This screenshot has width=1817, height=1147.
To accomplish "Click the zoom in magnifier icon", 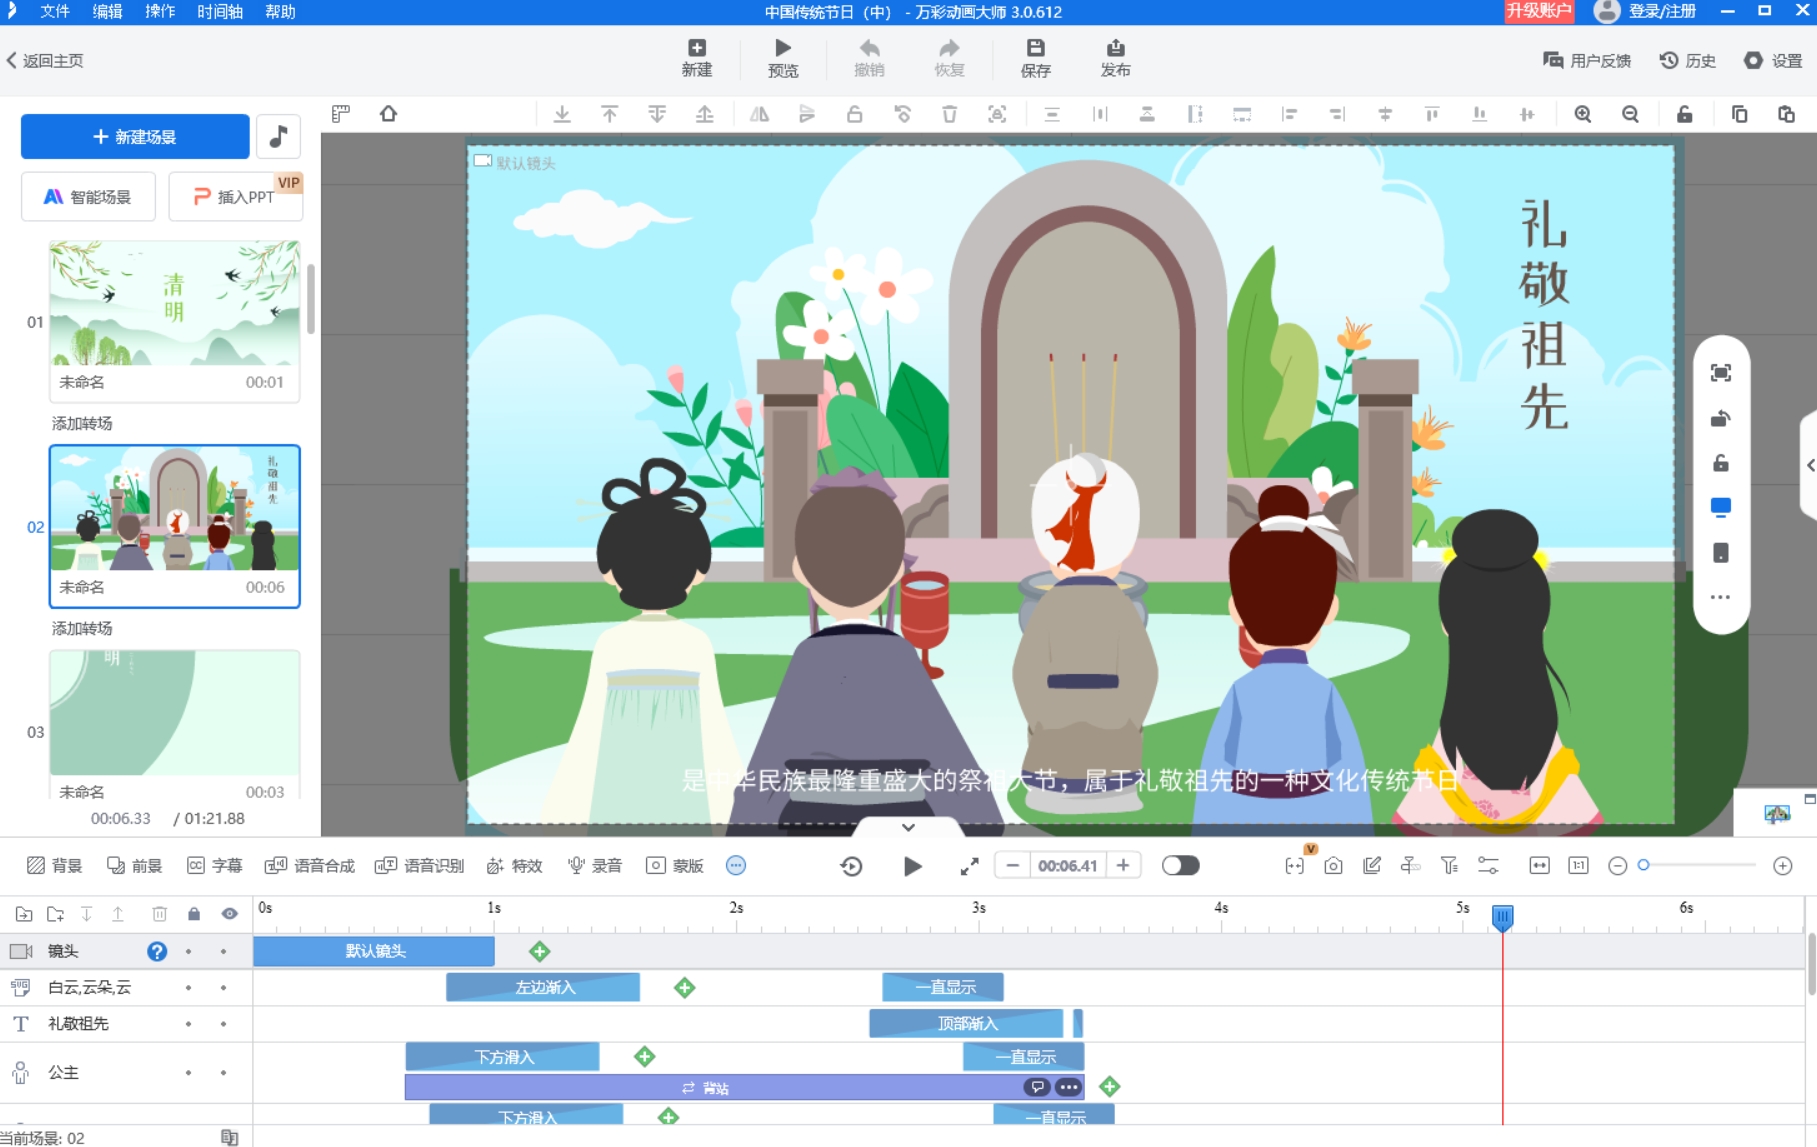I will coord(1583,114).
